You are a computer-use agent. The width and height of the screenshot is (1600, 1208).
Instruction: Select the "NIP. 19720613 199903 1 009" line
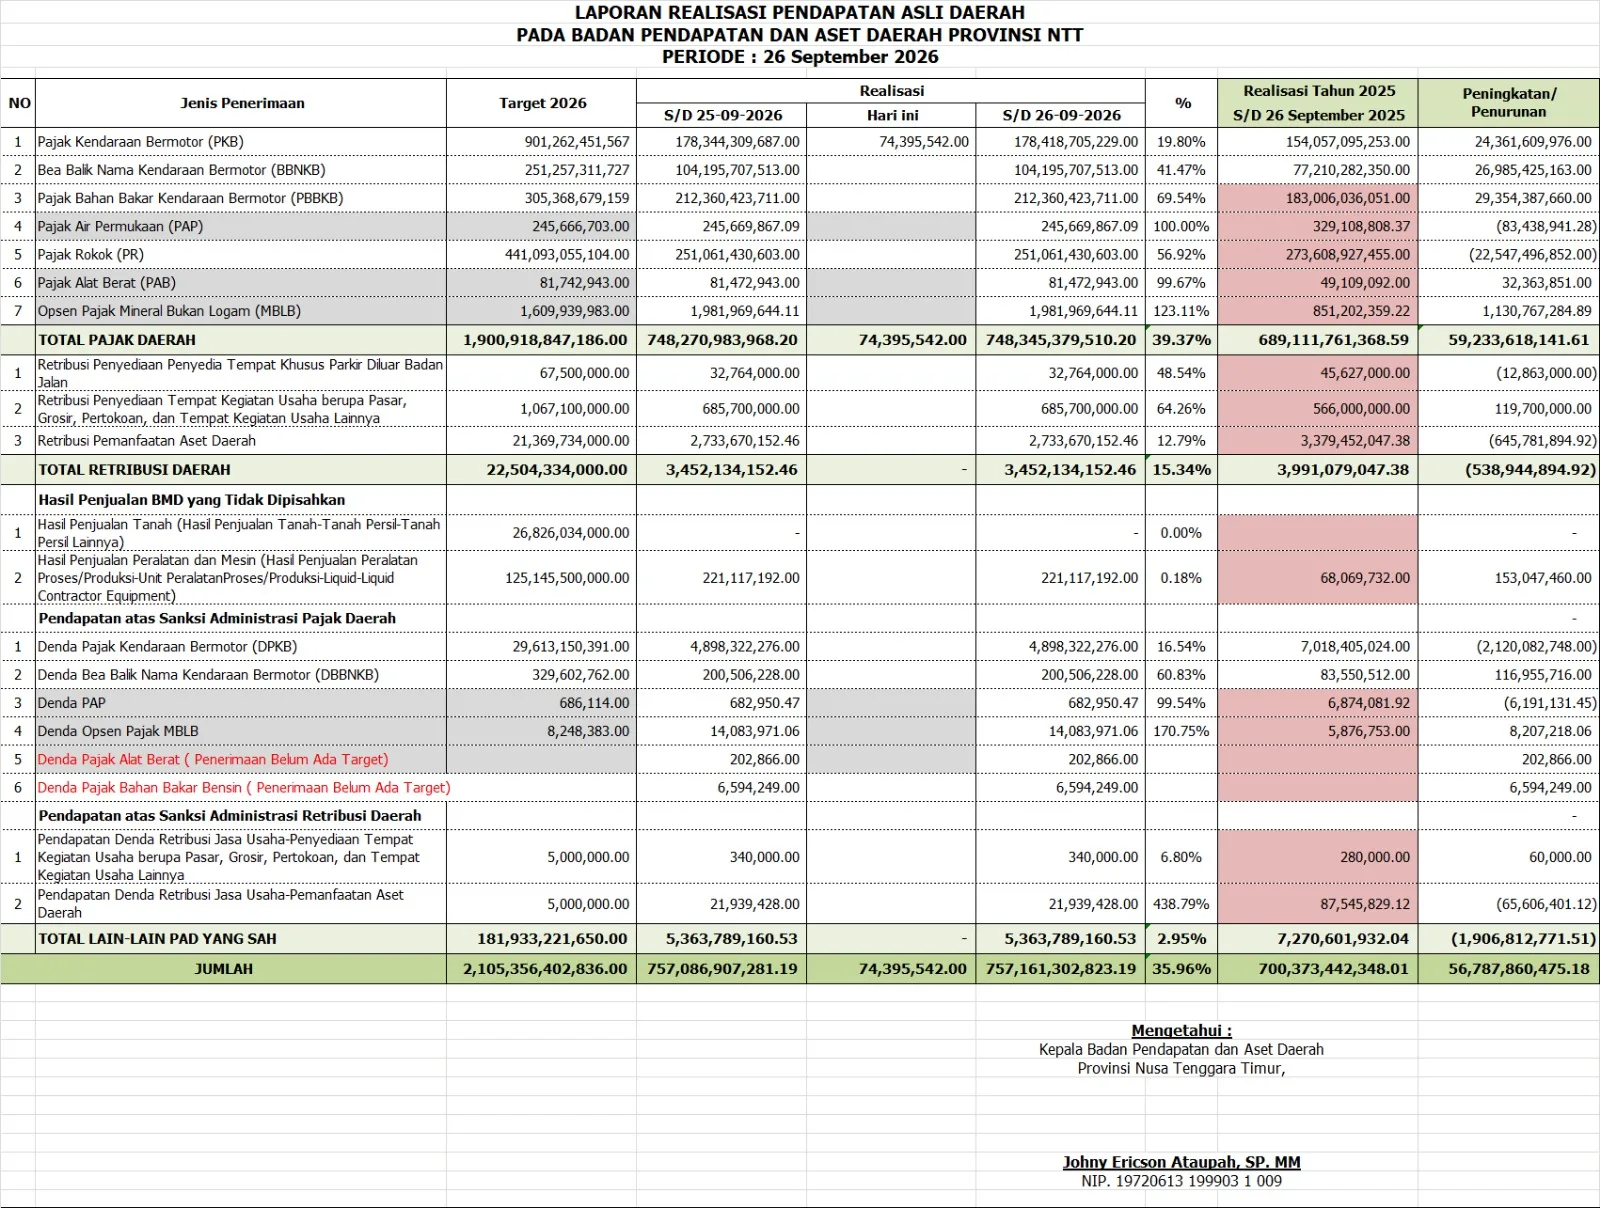1181,1181
